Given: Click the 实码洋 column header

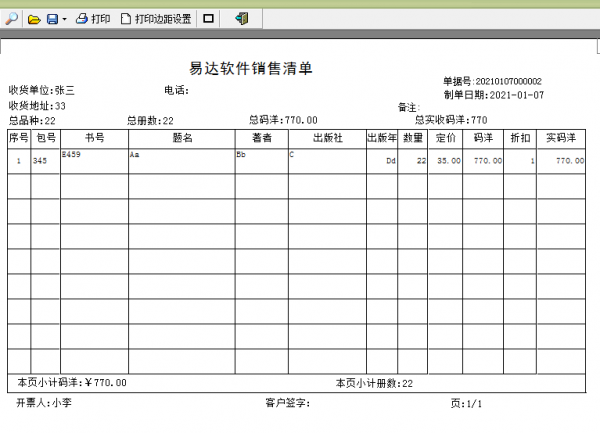Looking at the screenshot, I should [x=561, y=138].
